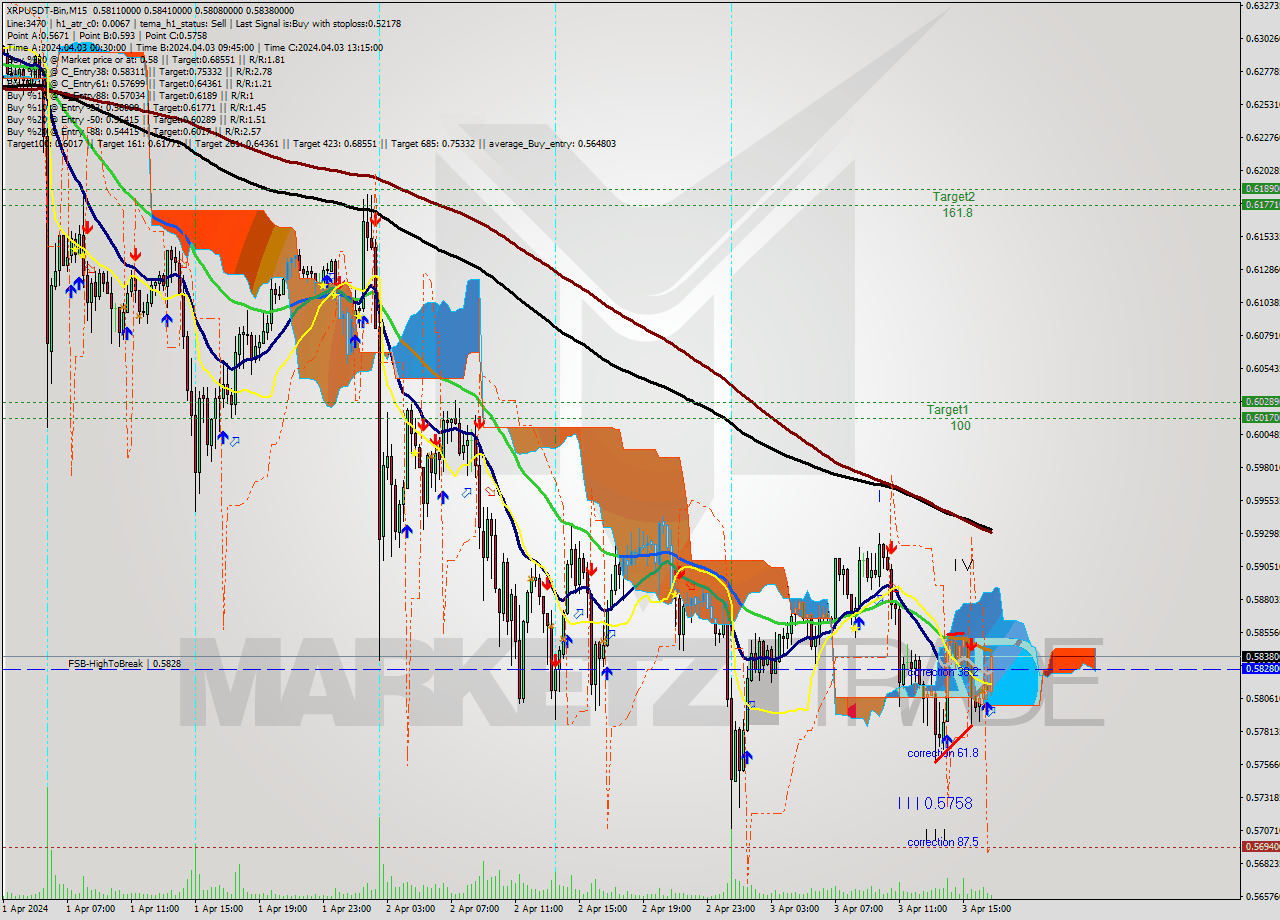Click the Target1 label
This screenshot has height=920, width=1280.
947,410
